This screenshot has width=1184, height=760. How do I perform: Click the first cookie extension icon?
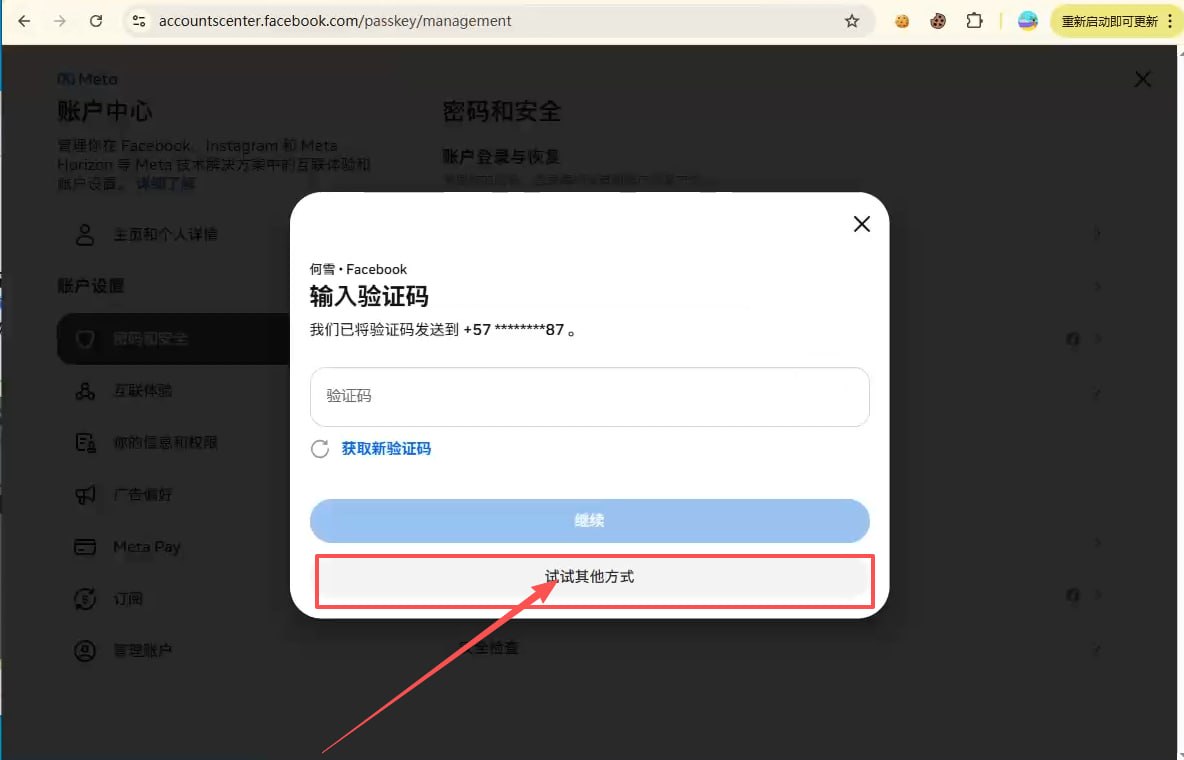click(x=902, y=21)
